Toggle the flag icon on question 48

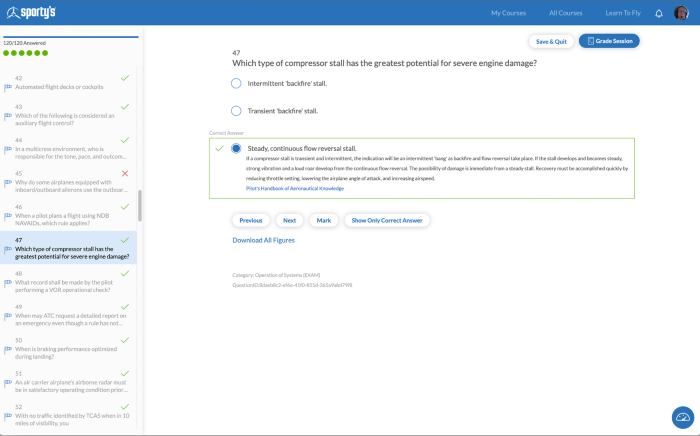8,283
